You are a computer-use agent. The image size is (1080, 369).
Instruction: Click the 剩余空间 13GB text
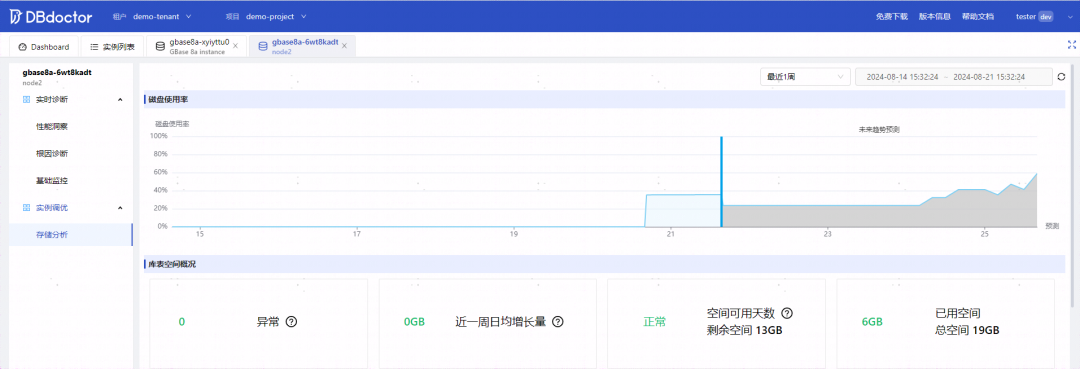[x=745, y=330]
